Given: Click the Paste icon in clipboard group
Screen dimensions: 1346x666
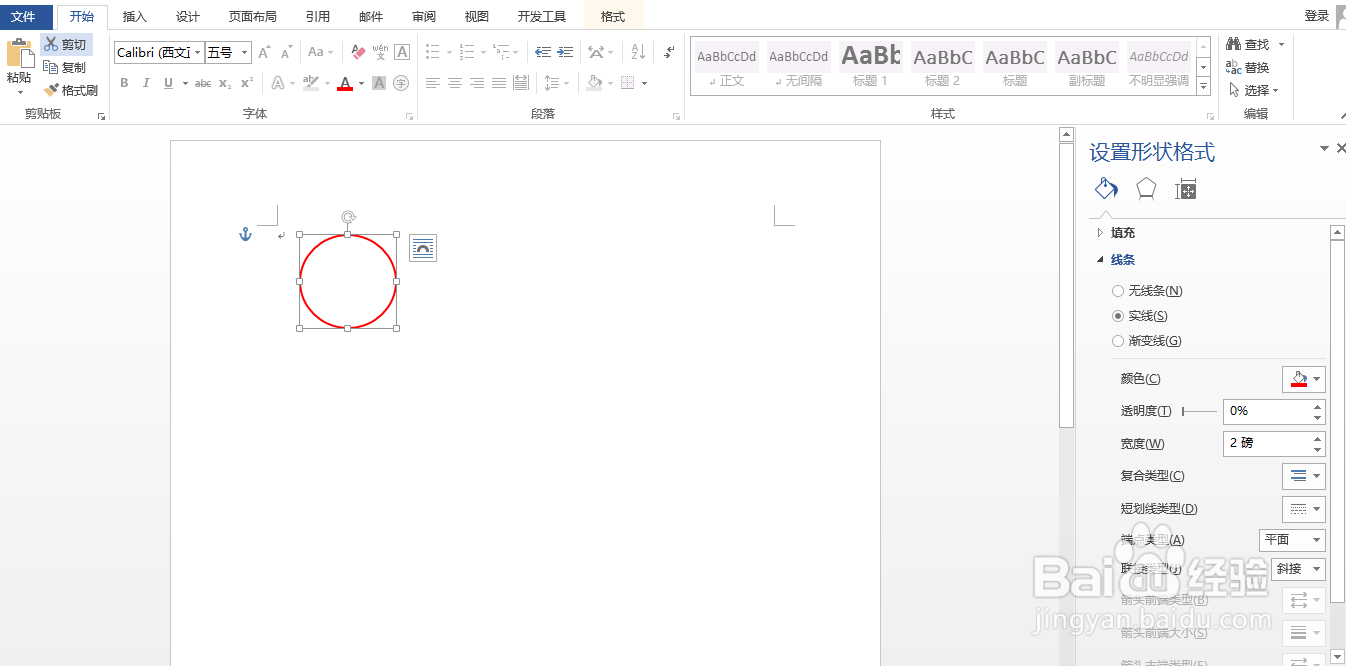Looking at the screenshot, I should (19, 55).
